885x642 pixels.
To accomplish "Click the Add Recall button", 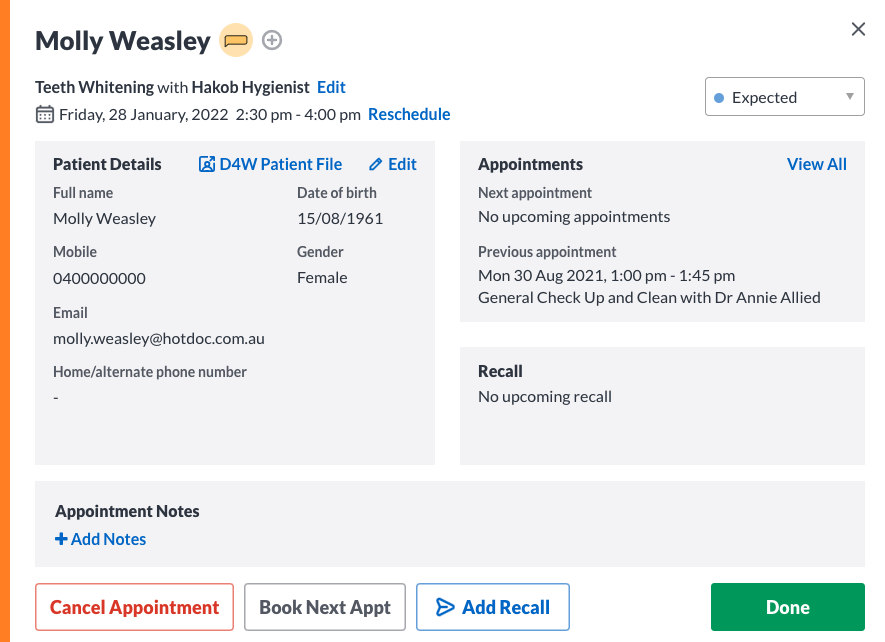I will point(493,607).
